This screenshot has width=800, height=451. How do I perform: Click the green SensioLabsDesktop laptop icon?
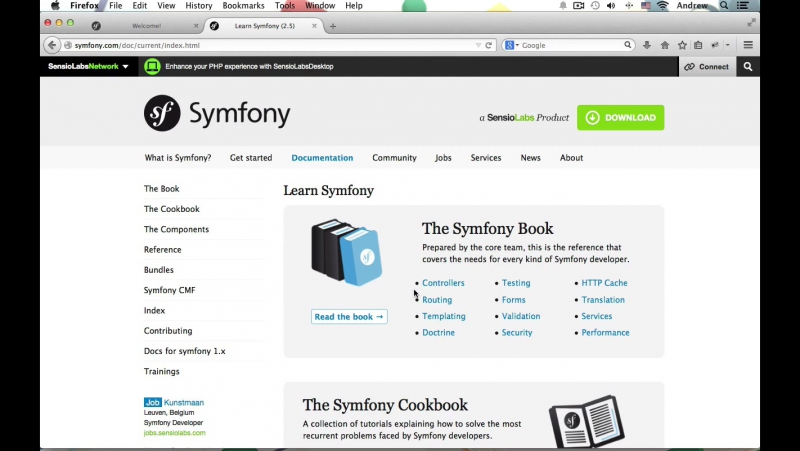click(x=152, y=66)
